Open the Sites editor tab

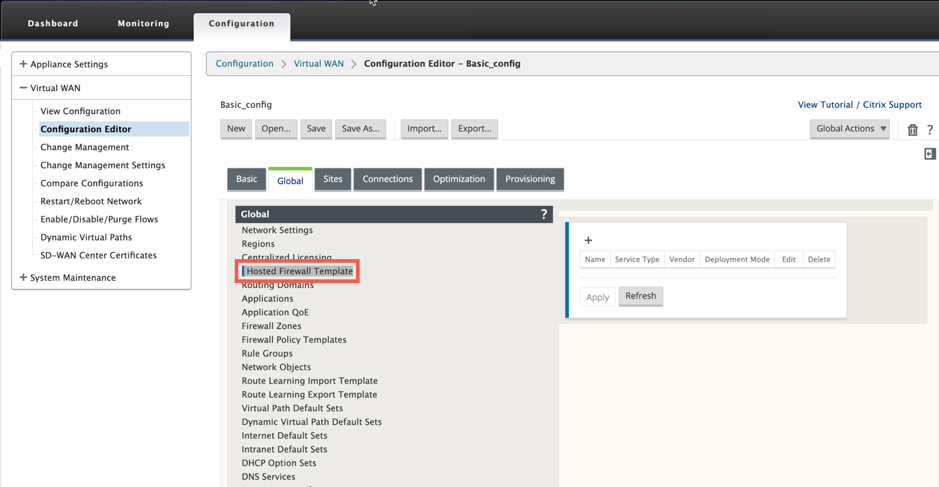click(x=332, y=179)
